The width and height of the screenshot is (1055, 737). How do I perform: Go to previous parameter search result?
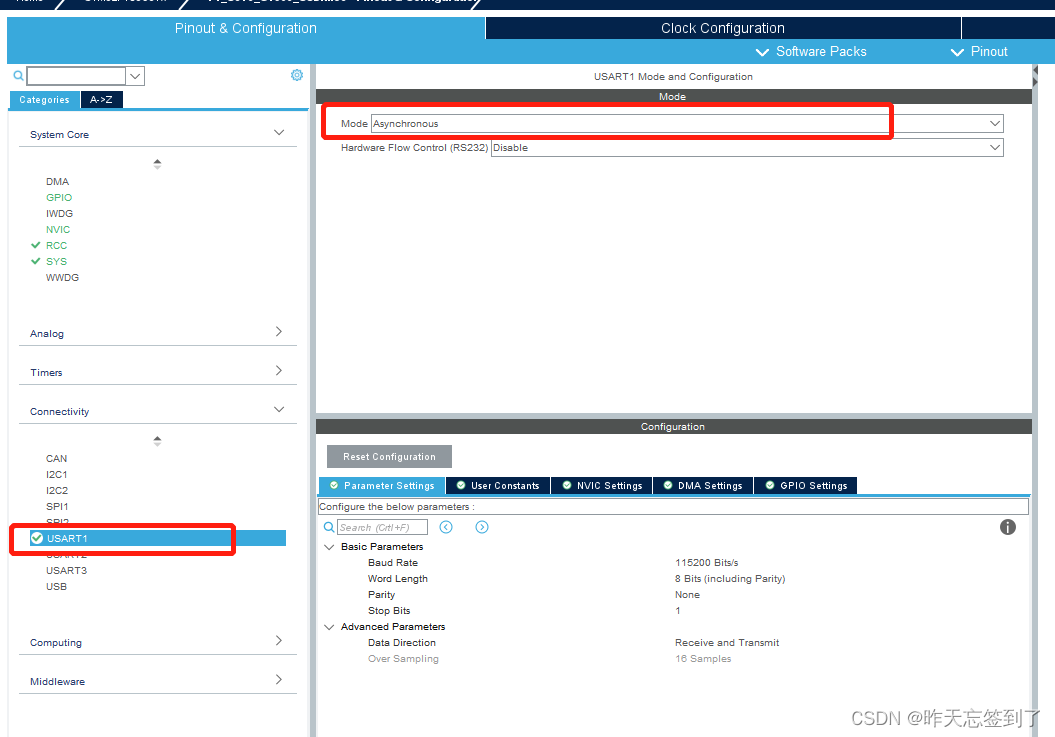point(446,527)
